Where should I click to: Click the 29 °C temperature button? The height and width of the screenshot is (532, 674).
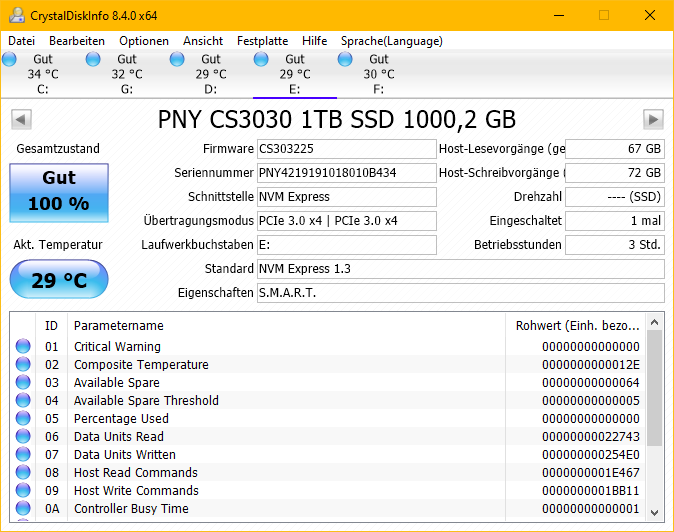[x=59, y=280]
